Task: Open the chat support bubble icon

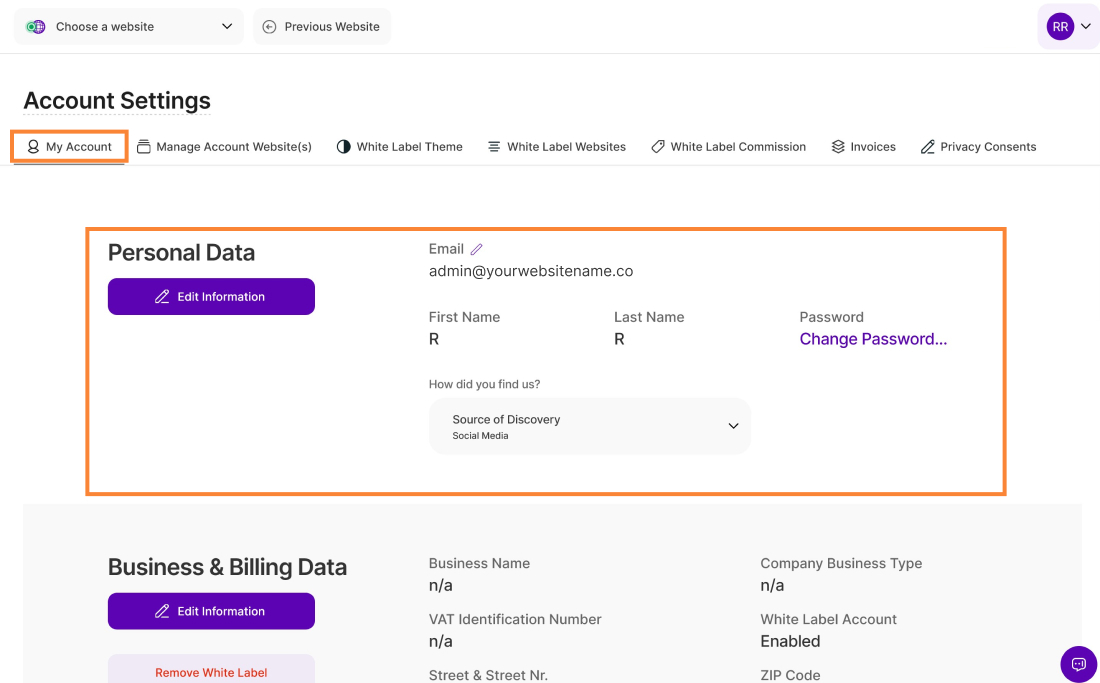Action: pyautogui.click(x=1078, y=664)
